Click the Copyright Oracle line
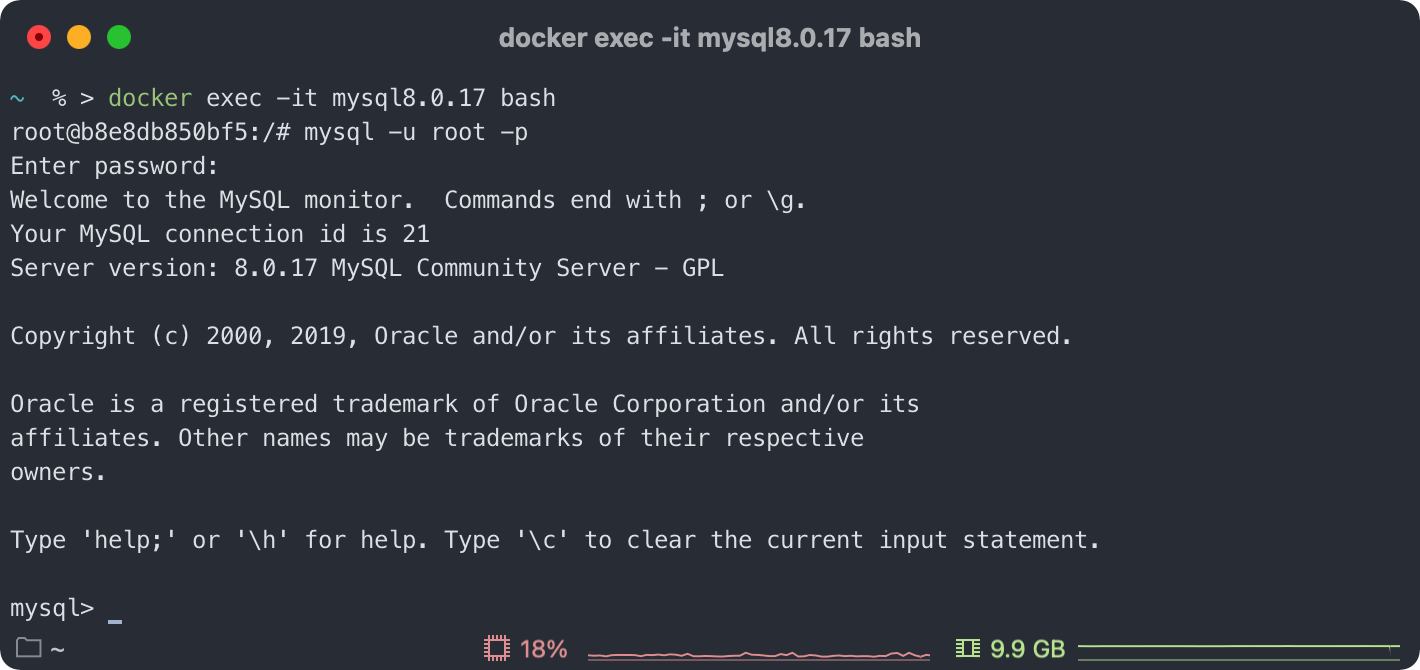Viewport: 1420px width, 670px height. (x=541, y=336)
